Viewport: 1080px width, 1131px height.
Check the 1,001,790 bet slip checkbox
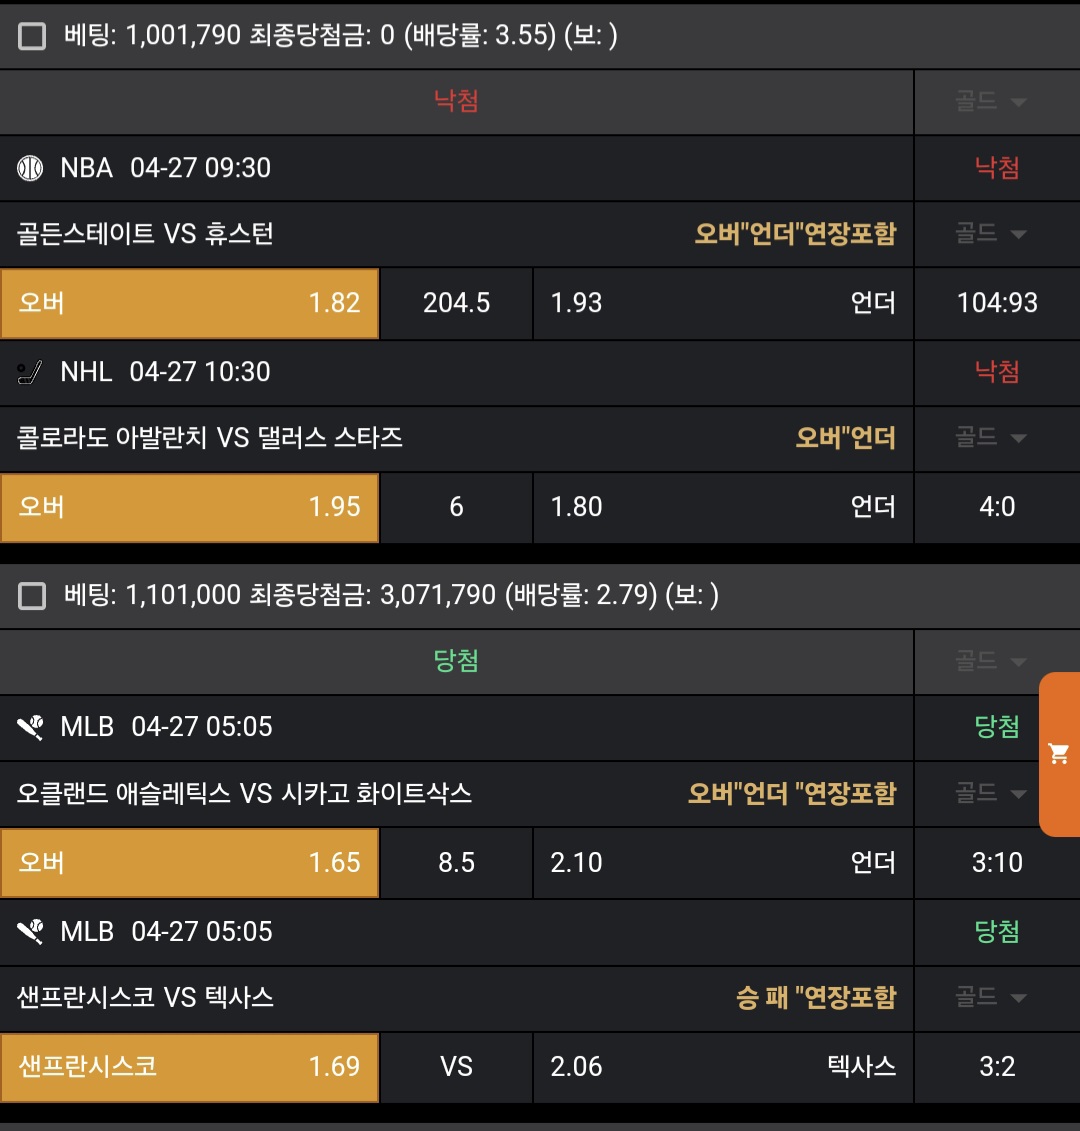[x=33, y=37]
